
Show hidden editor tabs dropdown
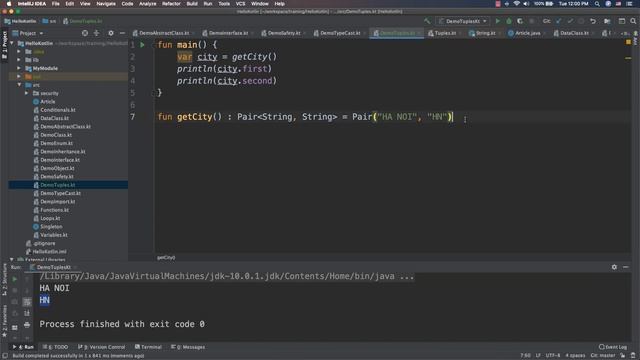pos(625,33)
